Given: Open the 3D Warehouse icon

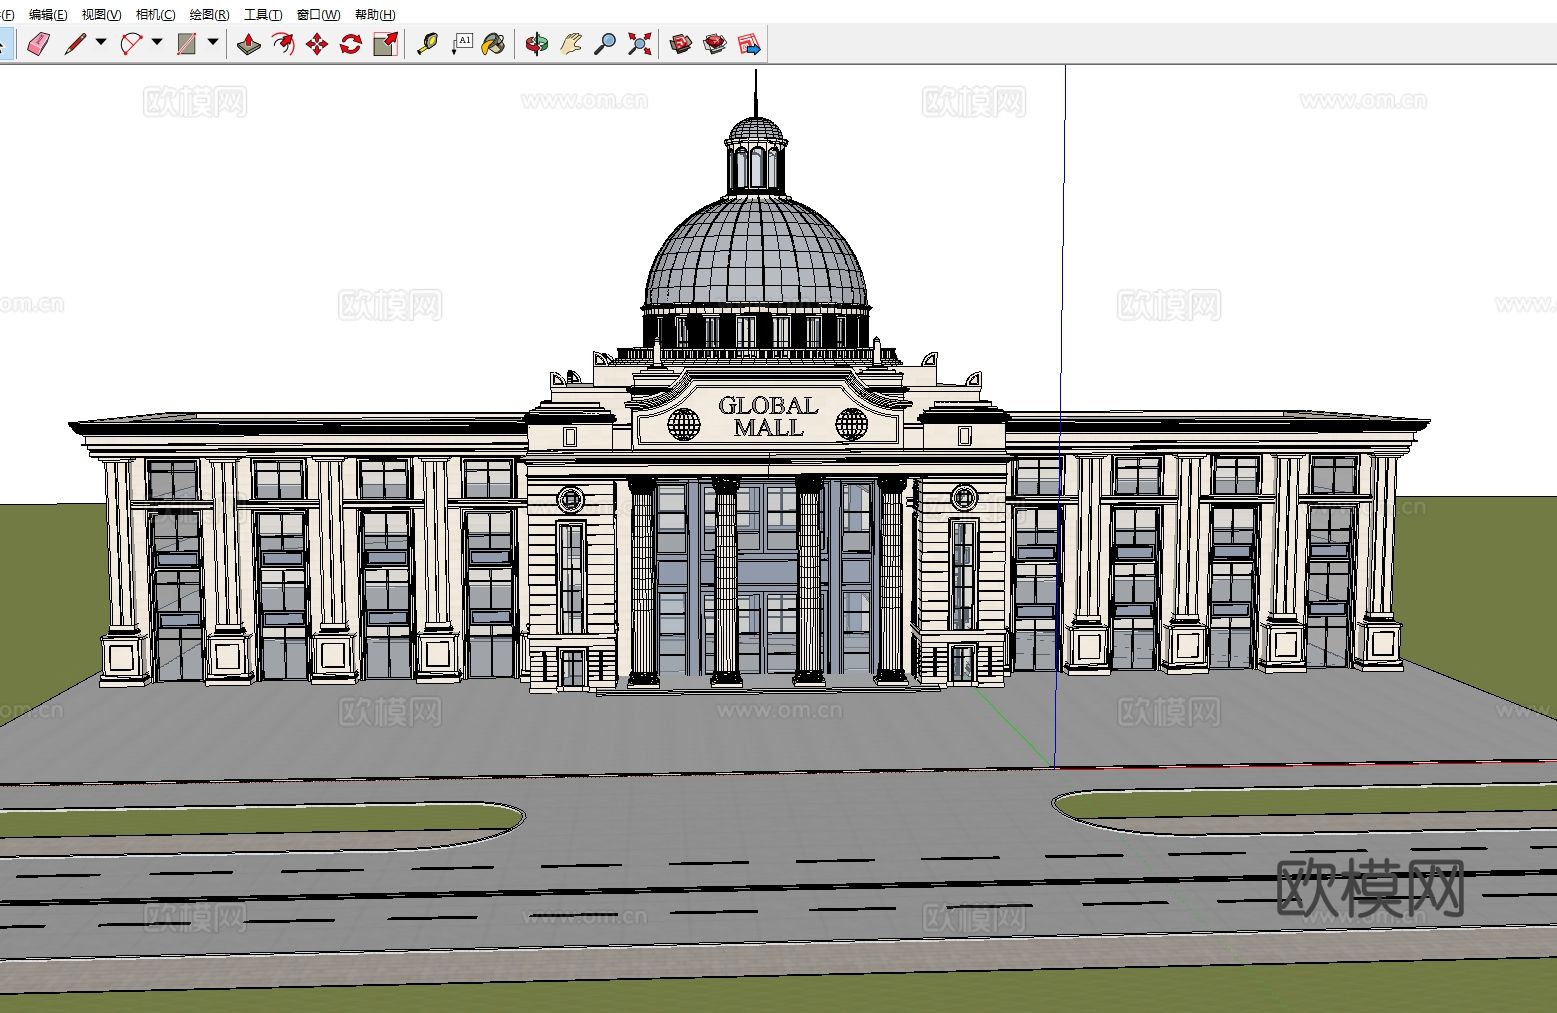Looking at the screenshot, I should point(681,44).
